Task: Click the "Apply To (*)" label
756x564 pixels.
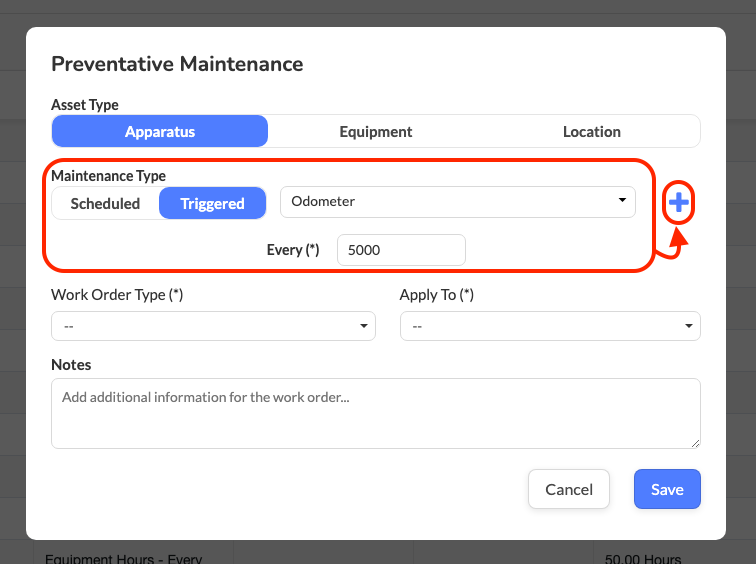Action: [x=436, y=295]
